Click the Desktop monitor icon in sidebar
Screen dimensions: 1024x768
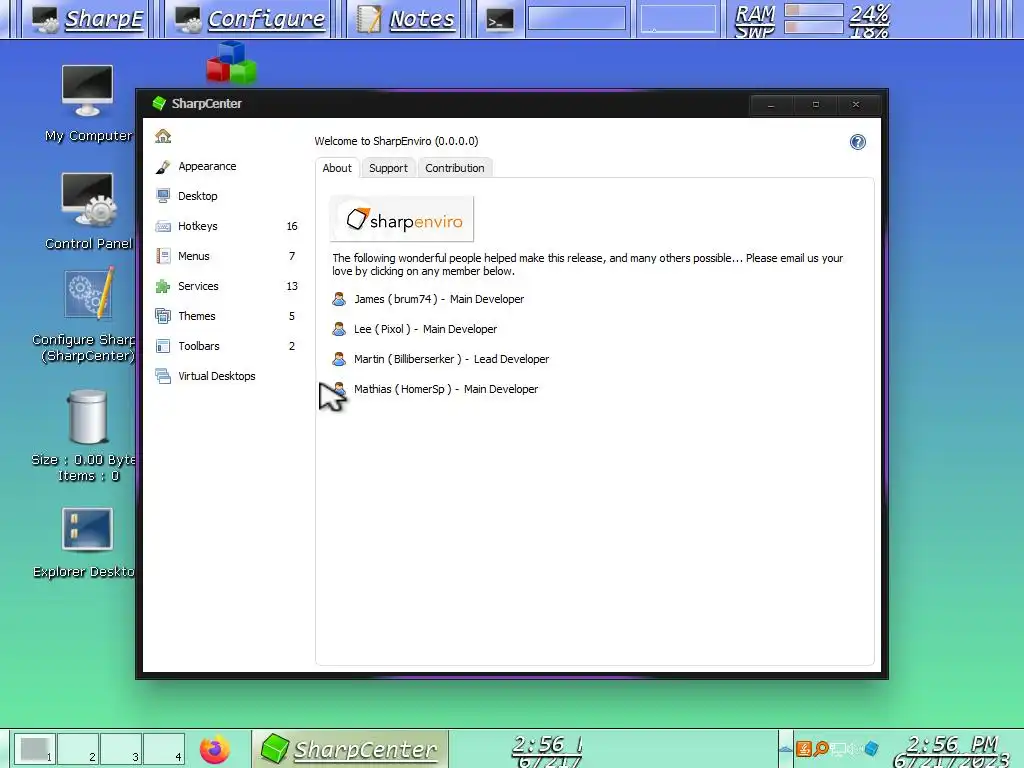tap(163, 196)
